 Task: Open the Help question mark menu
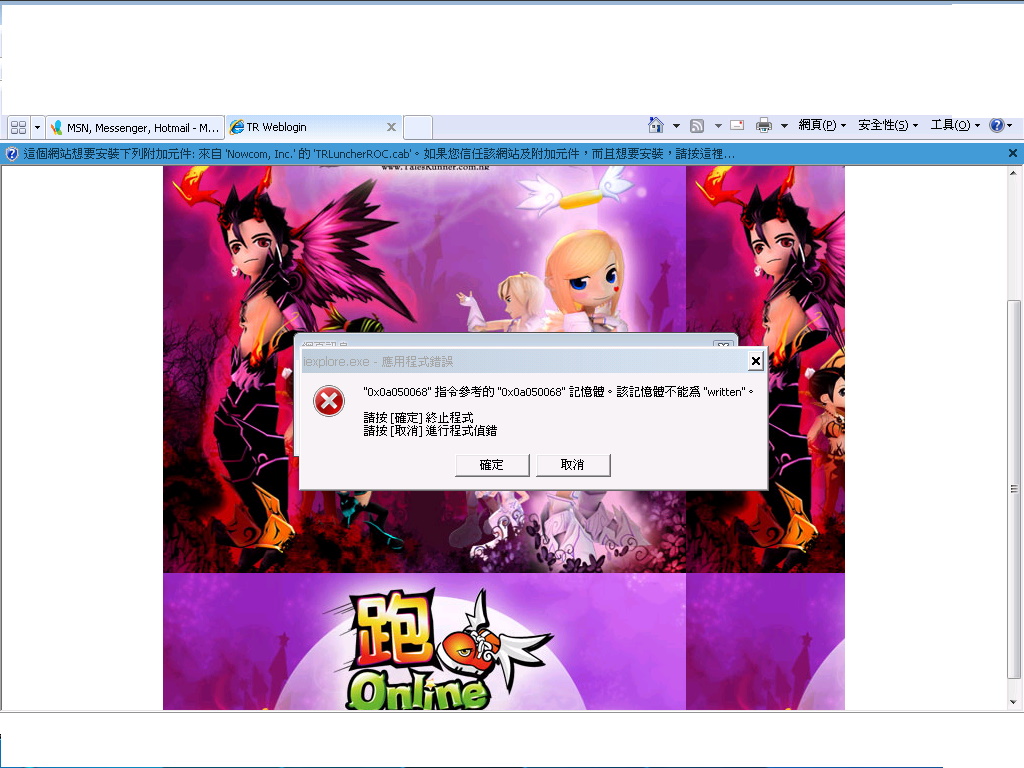[x=1000, y=125]
